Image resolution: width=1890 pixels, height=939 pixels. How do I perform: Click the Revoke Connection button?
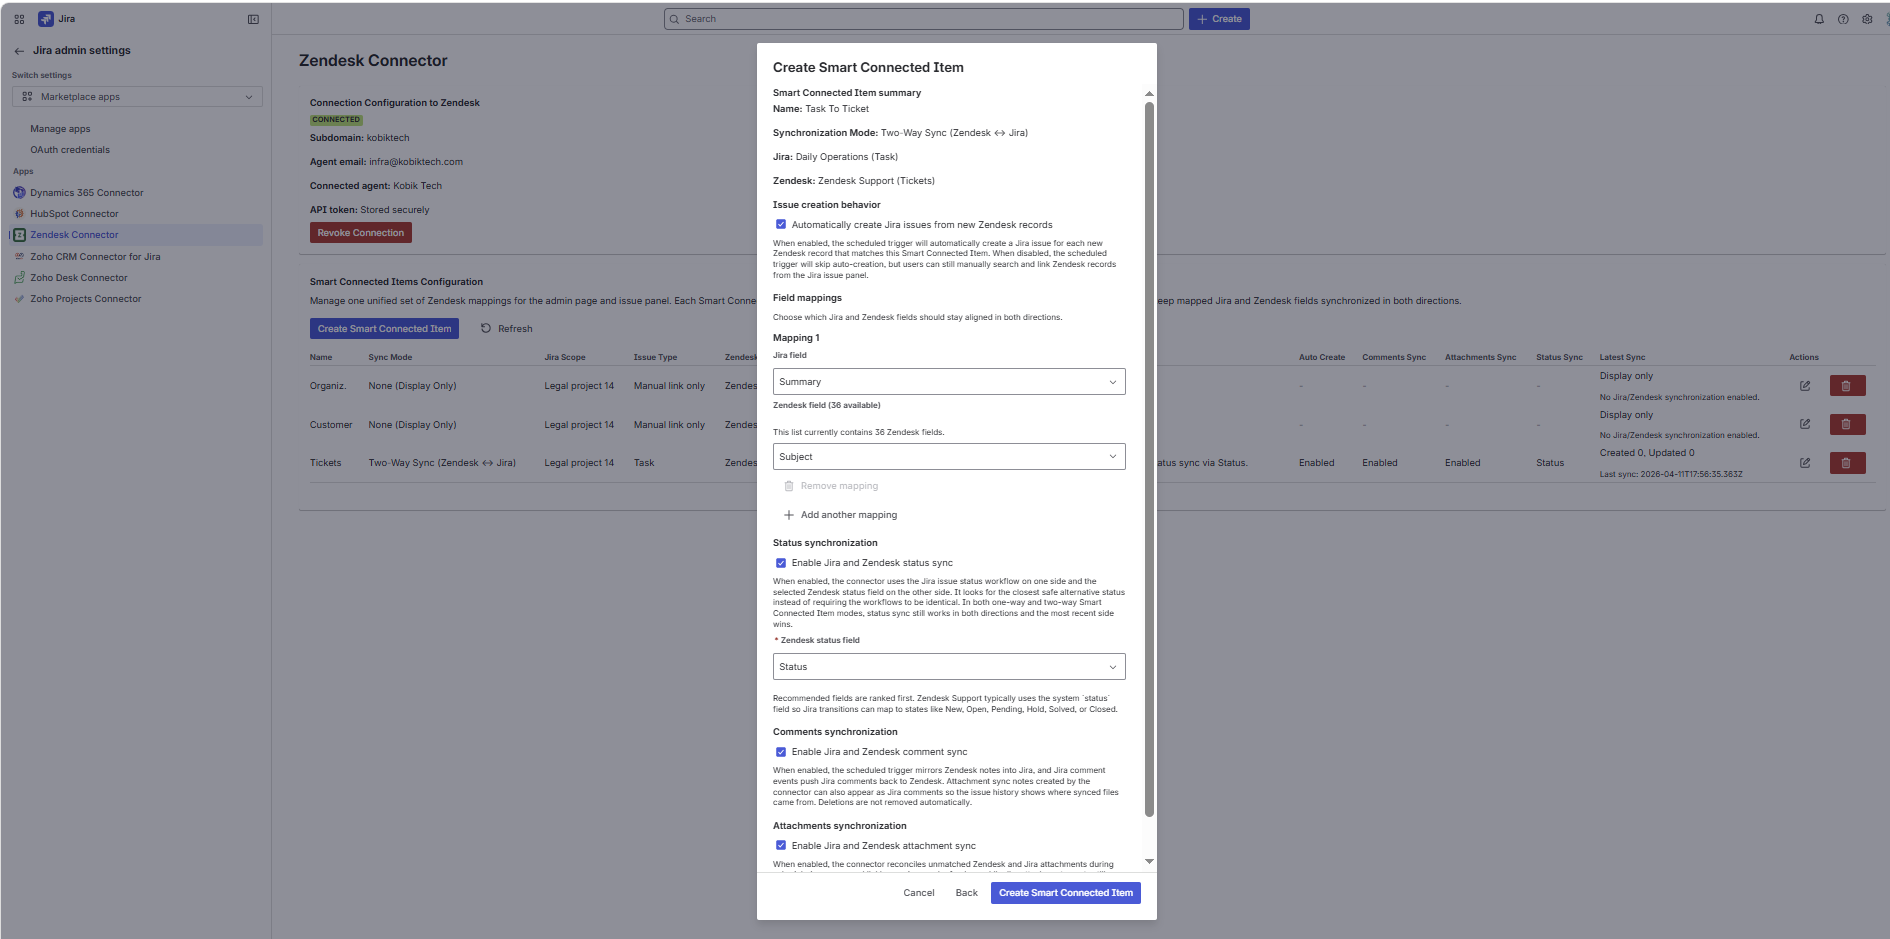360,232
